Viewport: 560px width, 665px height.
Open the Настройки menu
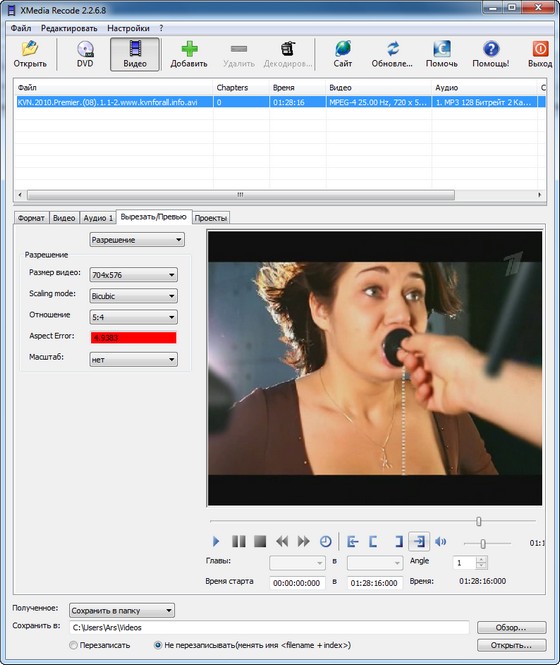point(128,28)
